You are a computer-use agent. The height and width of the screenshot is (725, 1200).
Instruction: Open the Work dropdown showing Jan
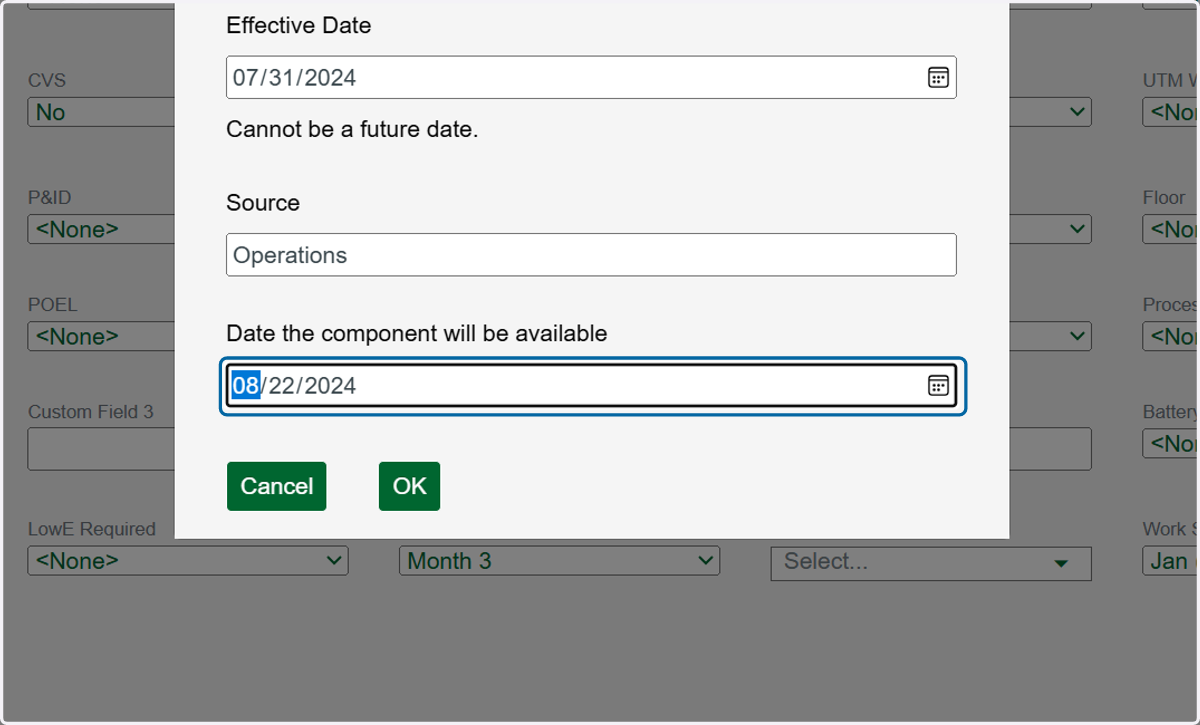tap(1171, 561)
